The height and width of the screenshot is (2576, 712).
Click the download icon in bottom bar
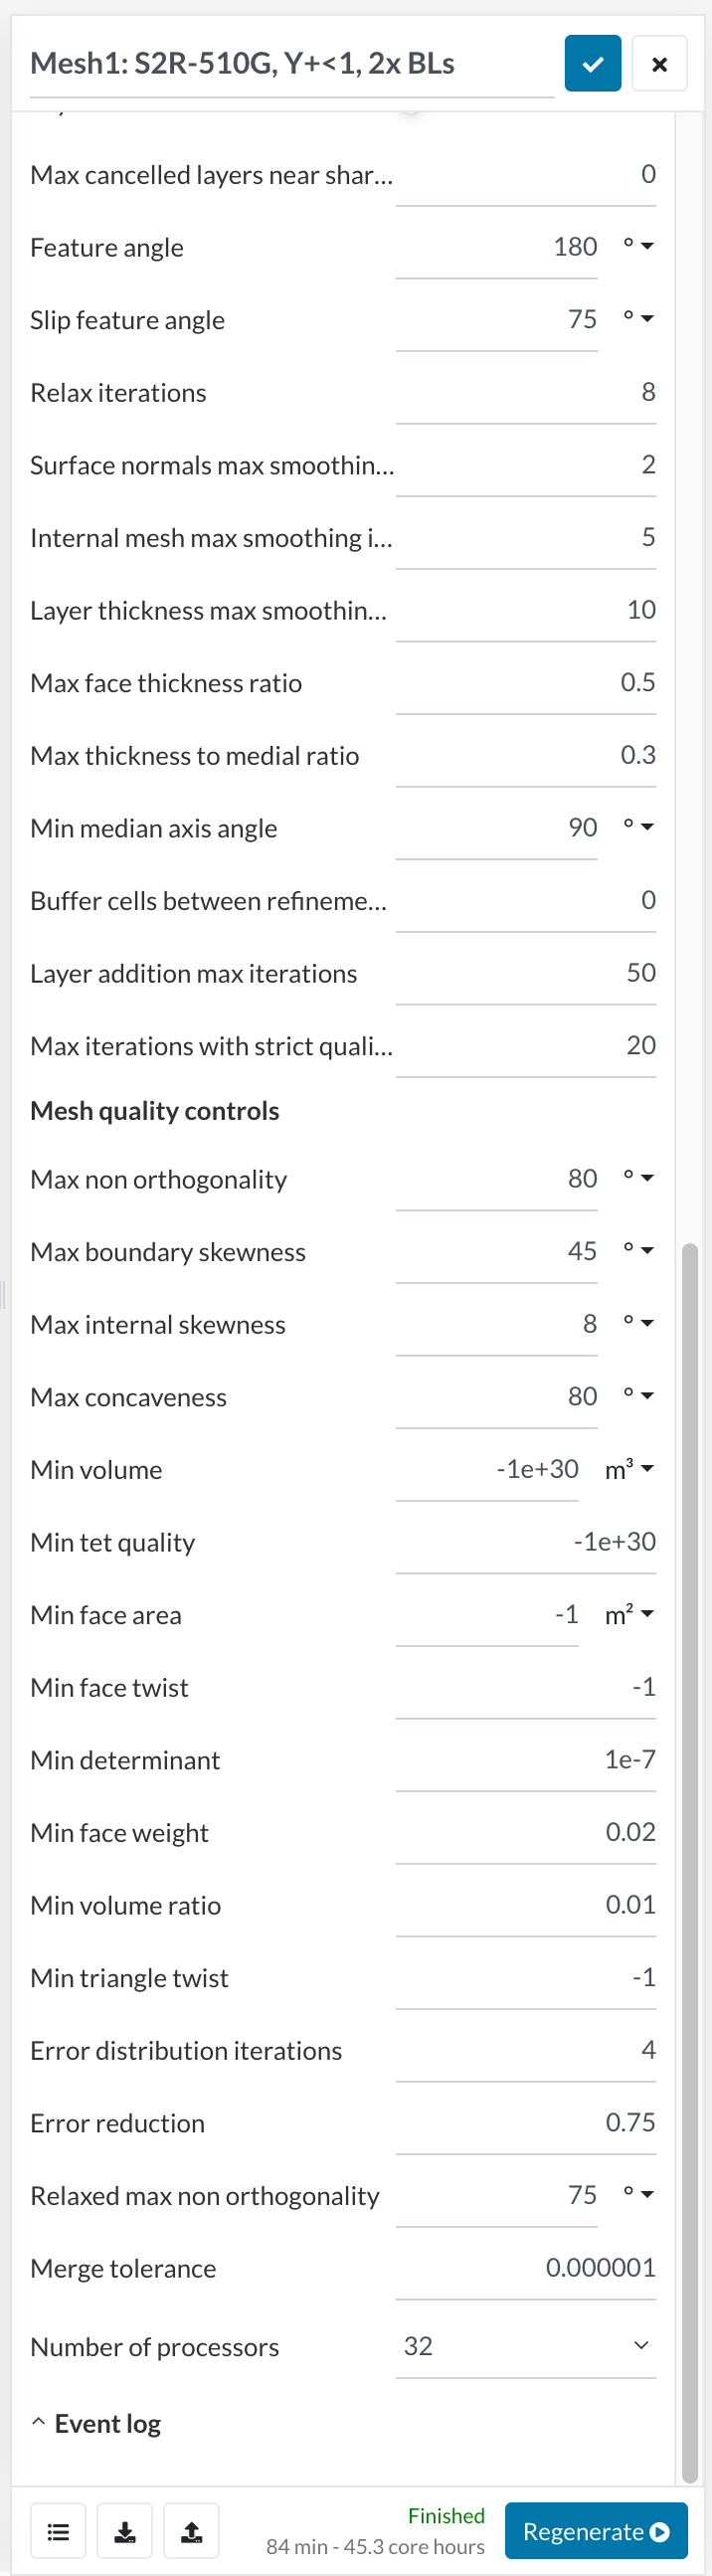[125, 2531]
